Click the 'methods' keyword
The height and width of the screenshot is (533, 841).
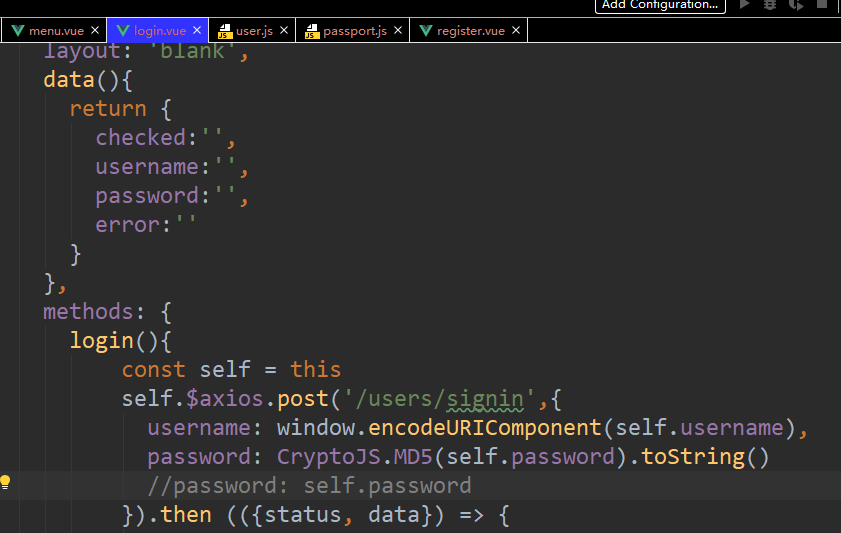[88, 312]
